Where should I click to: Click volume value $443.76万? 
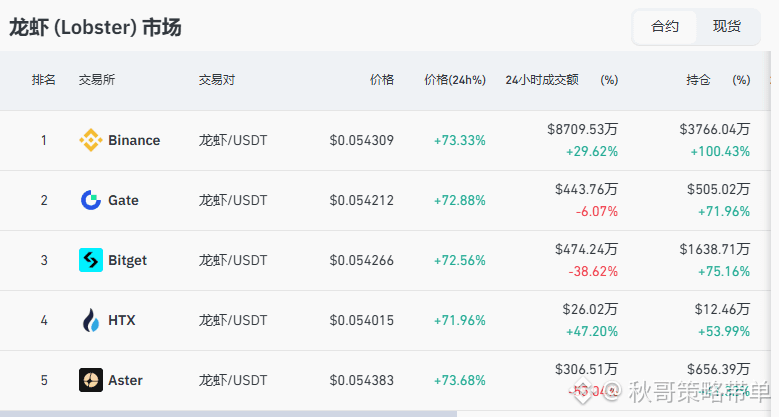coord(586,189)
